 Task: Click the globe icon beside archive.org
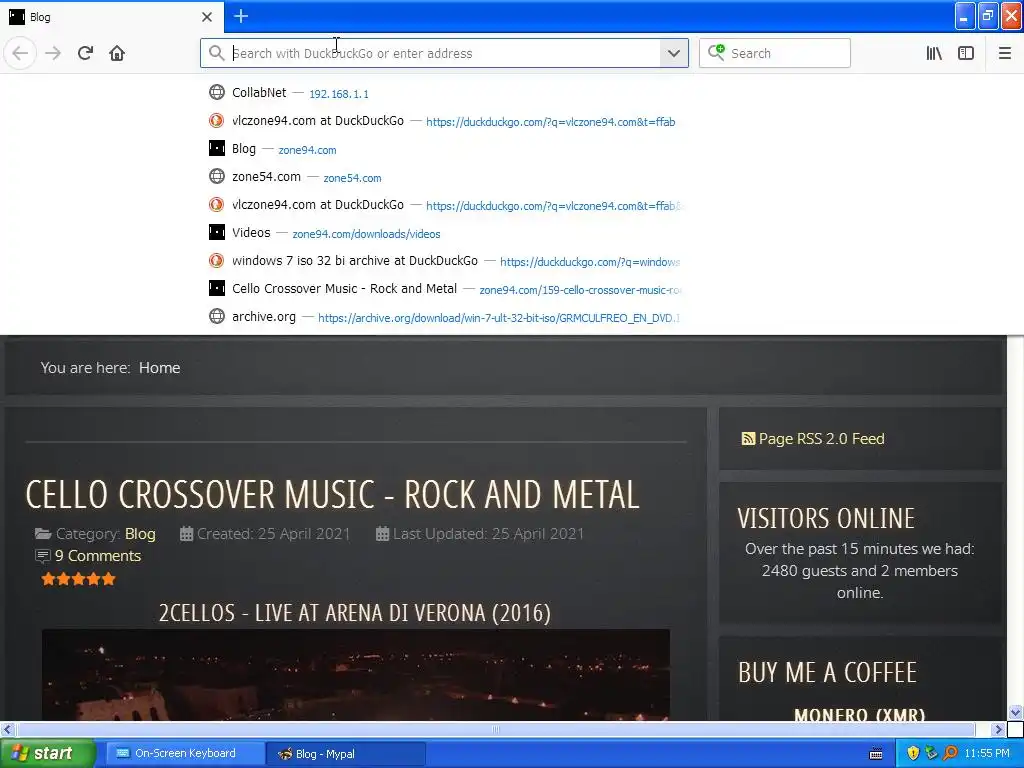217,316
